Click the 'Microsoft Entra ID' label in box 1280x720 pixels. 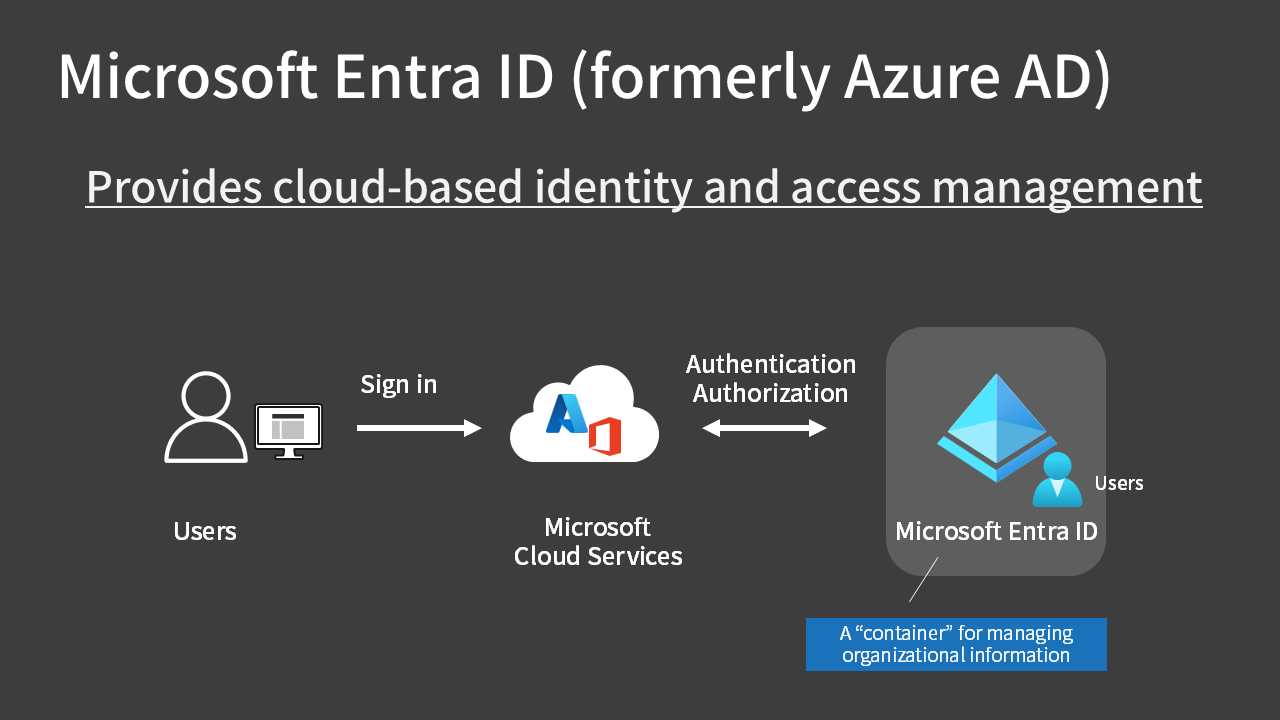coord(996,531)
